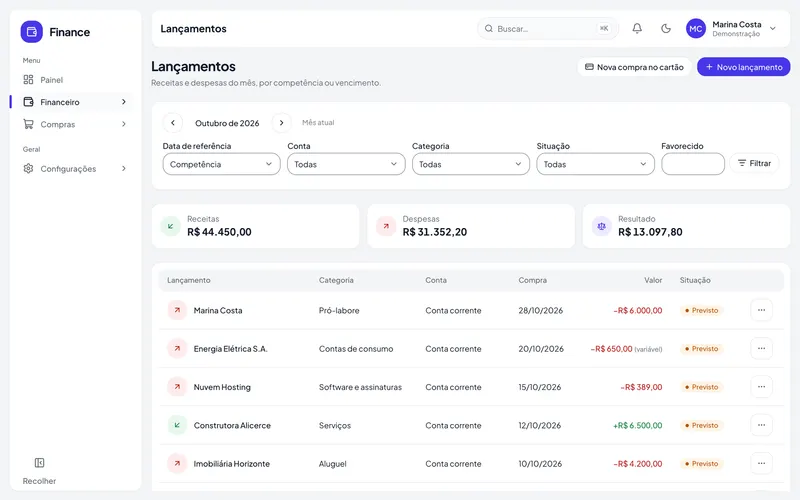800x500 pixels.
Task: Go to previous month arrow
Action: tap(173, 123)
